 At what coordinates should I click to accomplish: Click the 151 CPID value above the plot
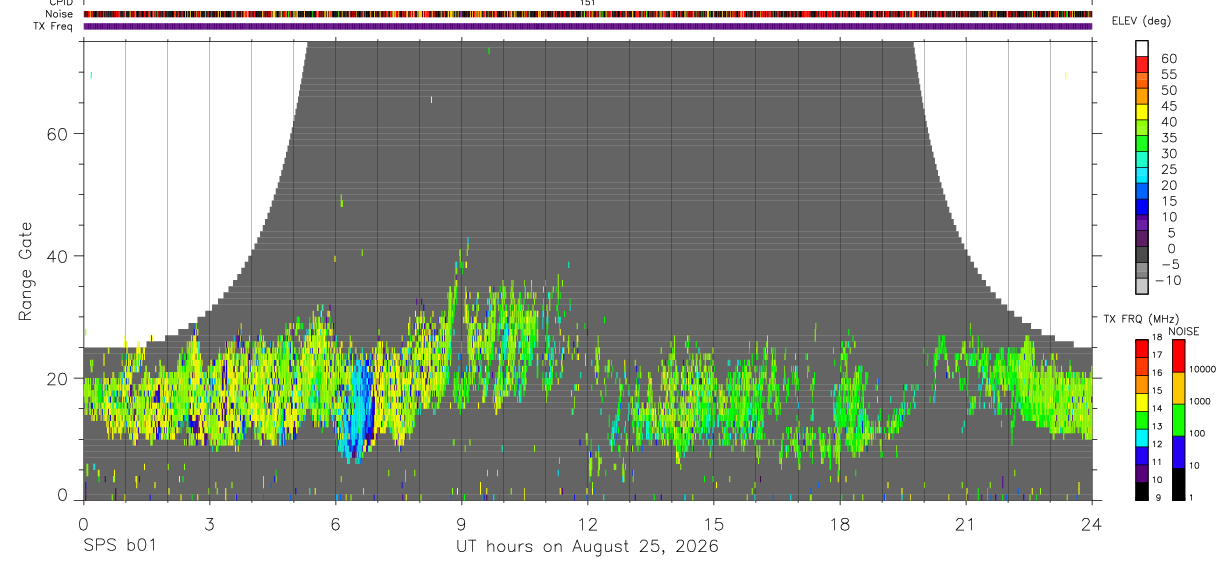pyautogui.click(x=588, y=3)
